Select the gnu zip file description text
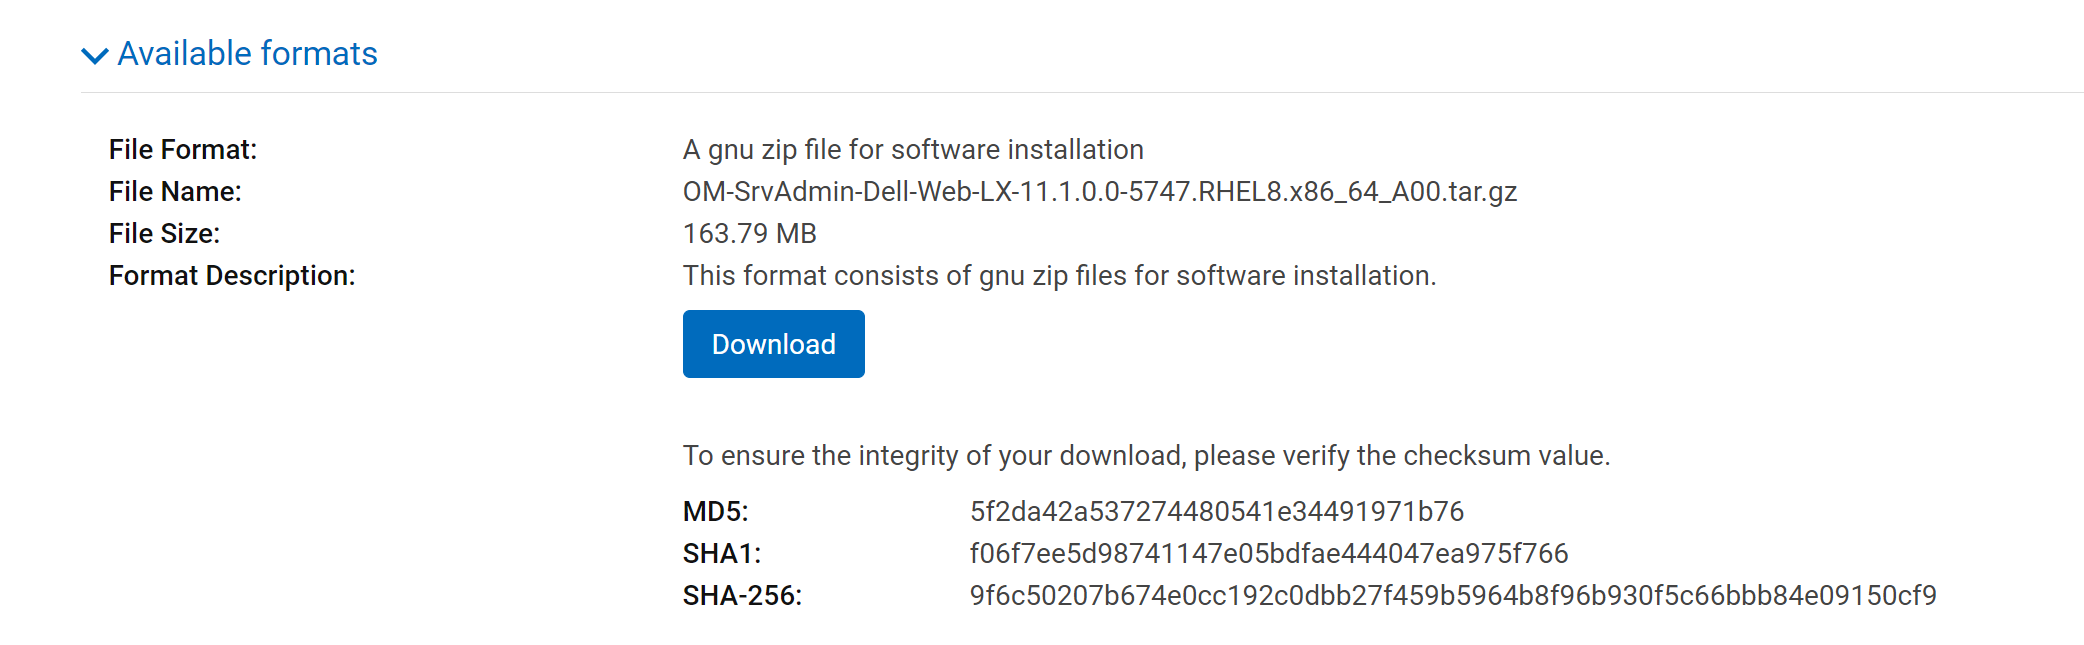 tap(912, 149)
